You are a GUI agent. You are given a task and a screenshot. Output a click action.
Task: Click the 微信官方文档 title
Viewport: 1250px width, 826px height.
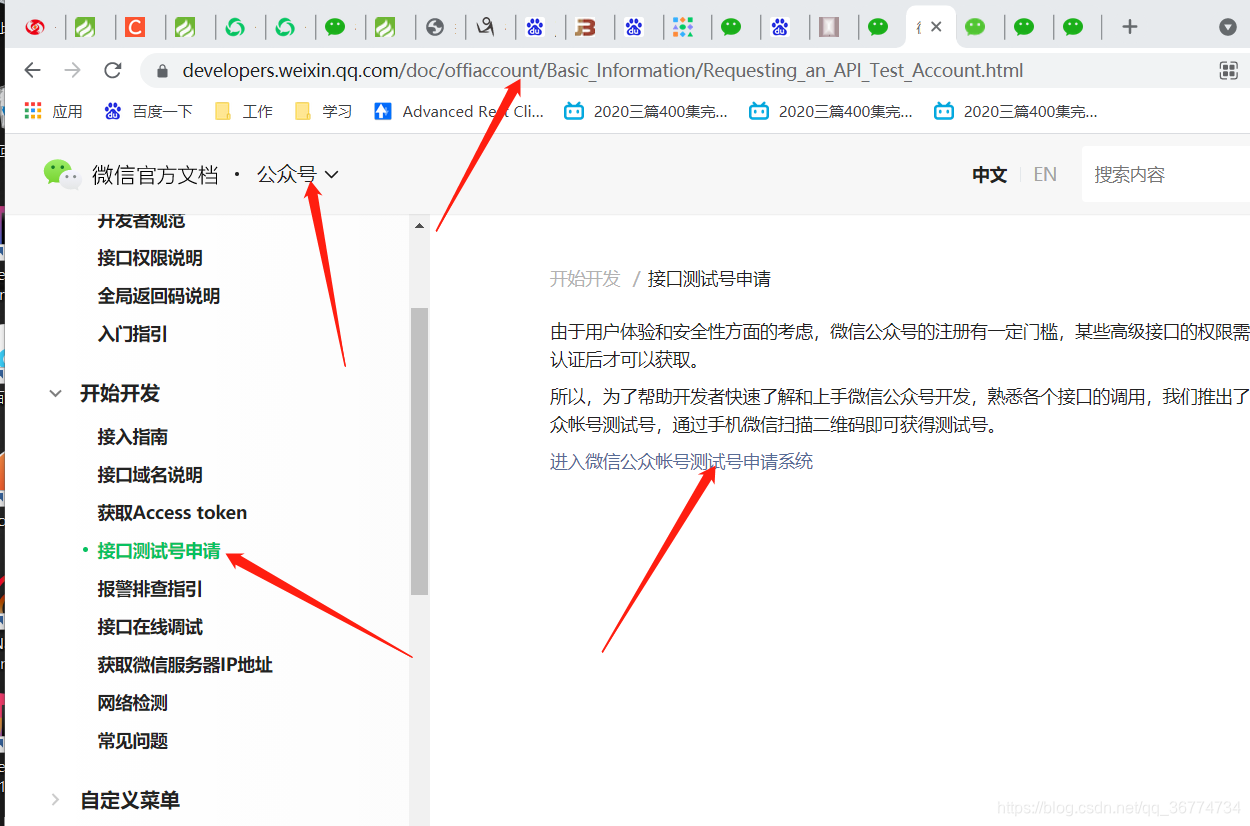point(155,175)
